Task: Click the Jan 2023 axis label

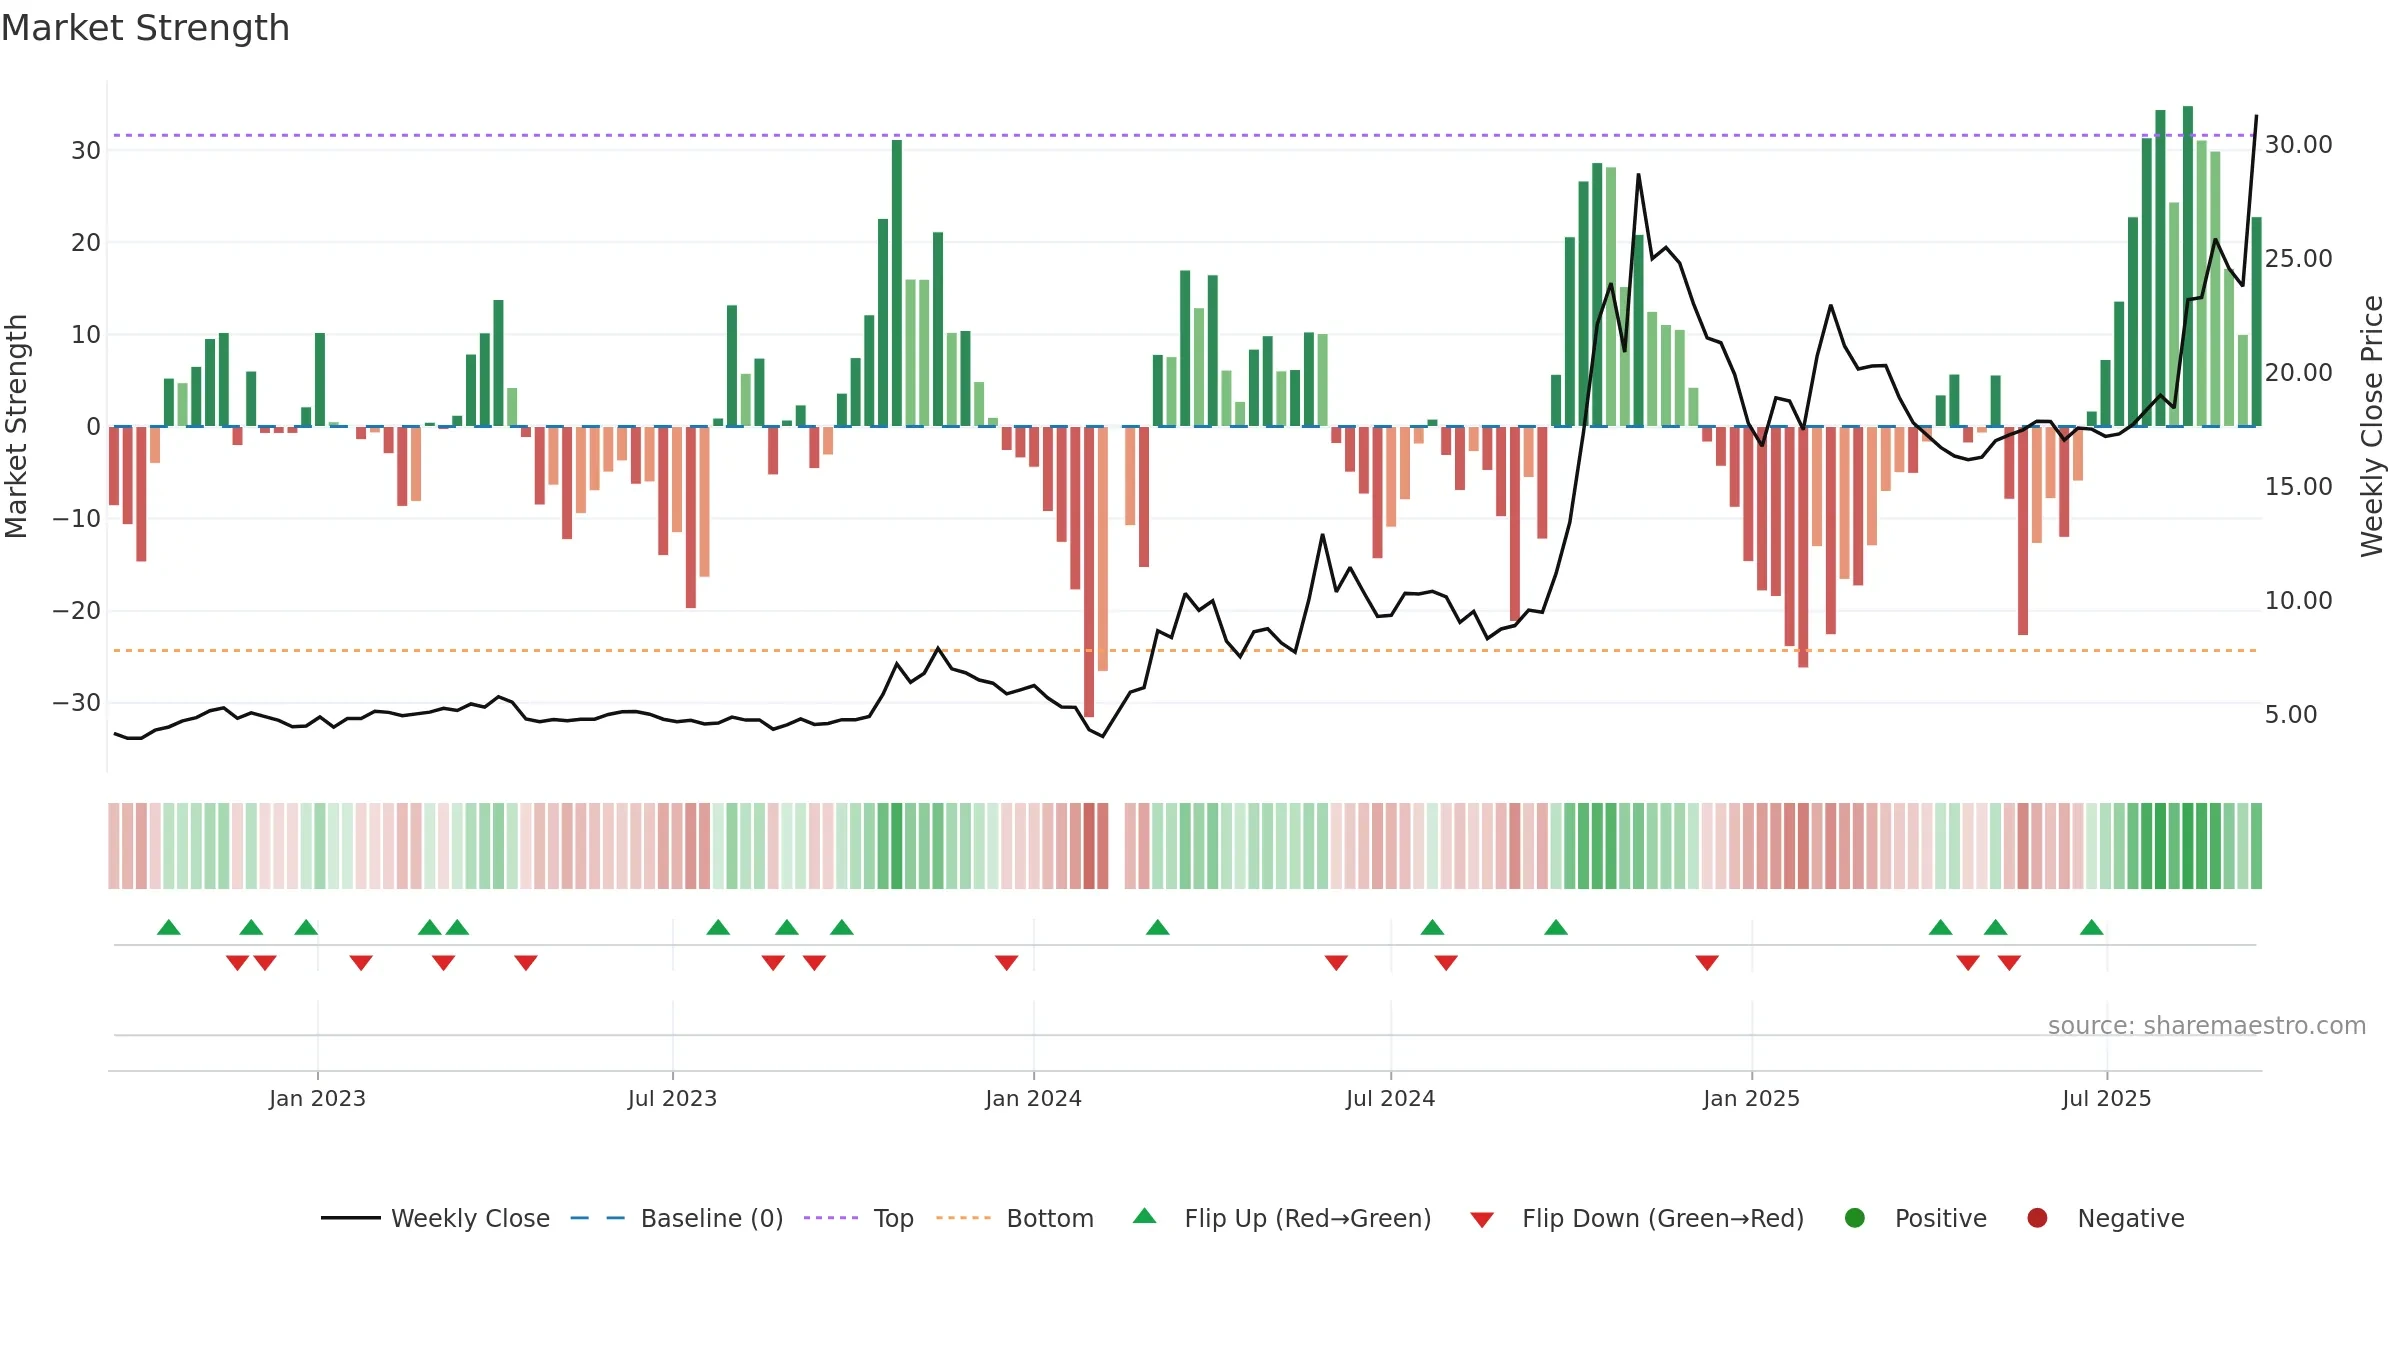Action: pyautogui.click(x=317, y=1098)
